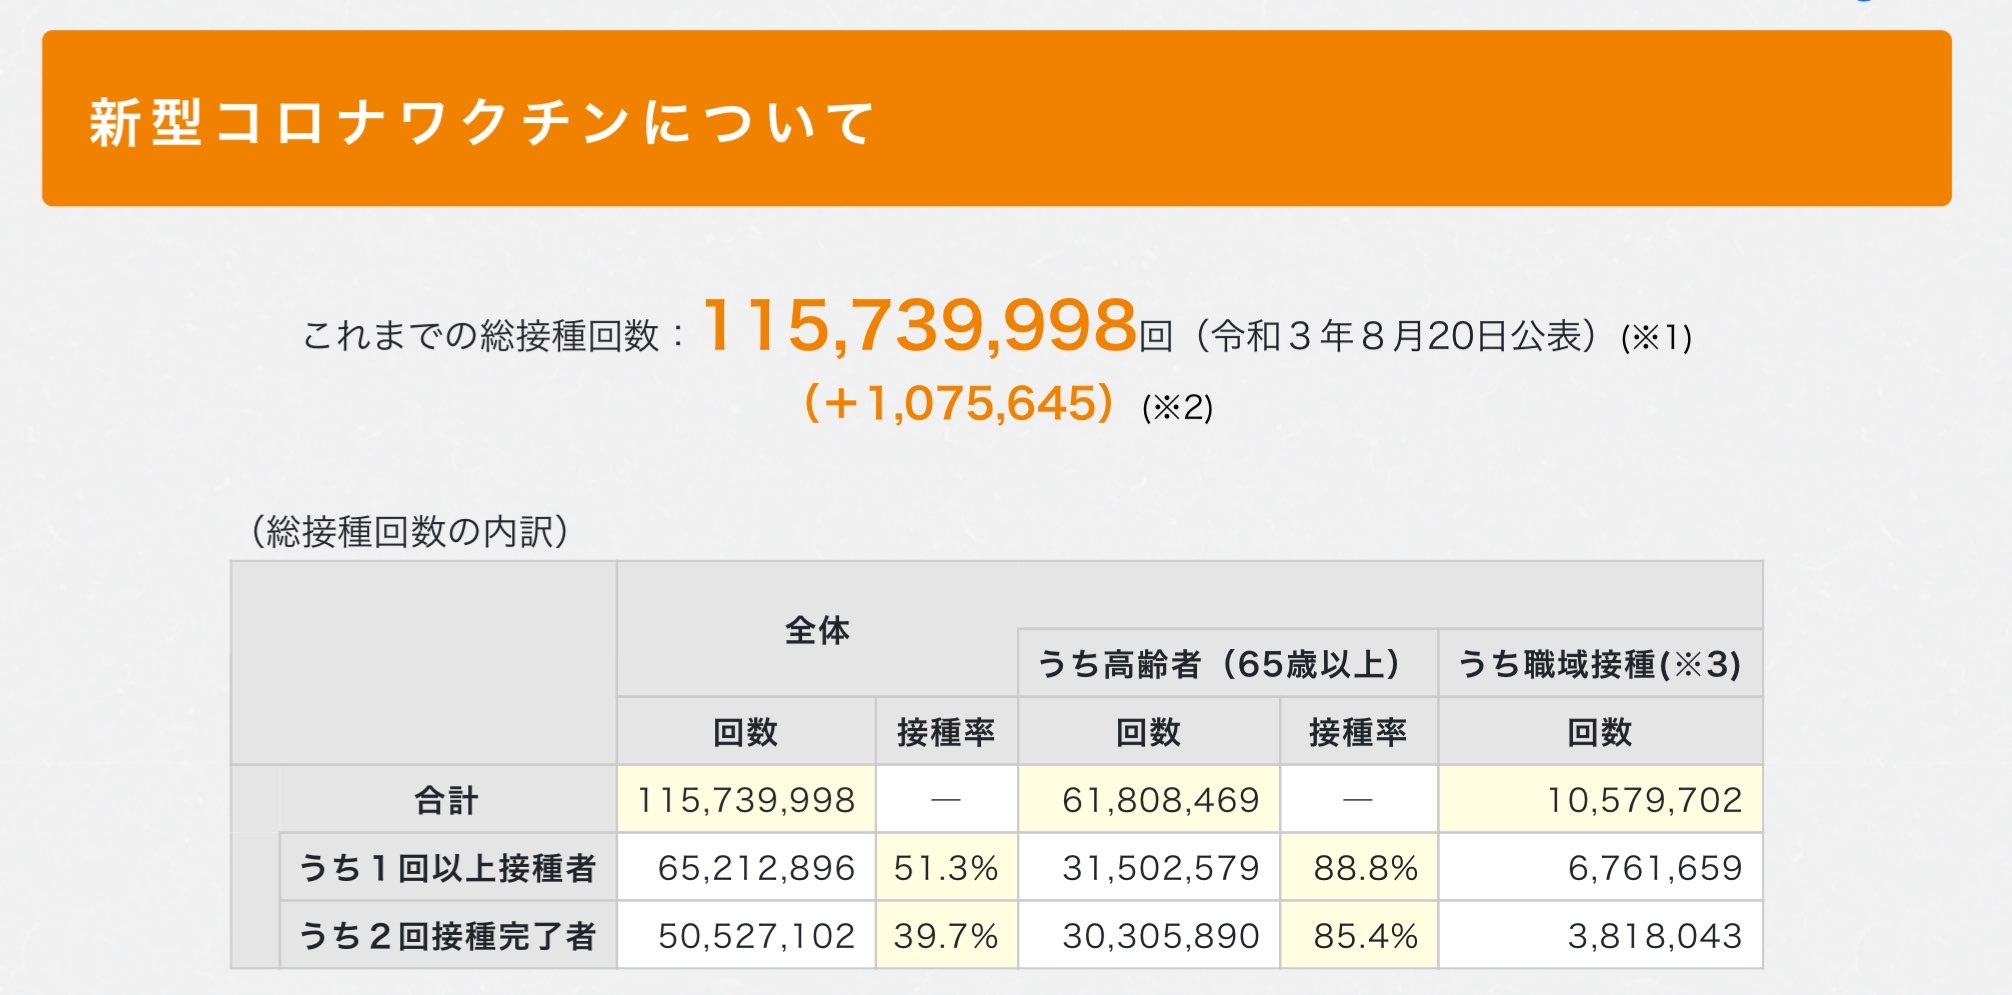Image resolution: width=2012 pixels, height=995 pixels.
Task: Click the 65,212,896 first-dose count cell
Action: (x=756, y=868)
